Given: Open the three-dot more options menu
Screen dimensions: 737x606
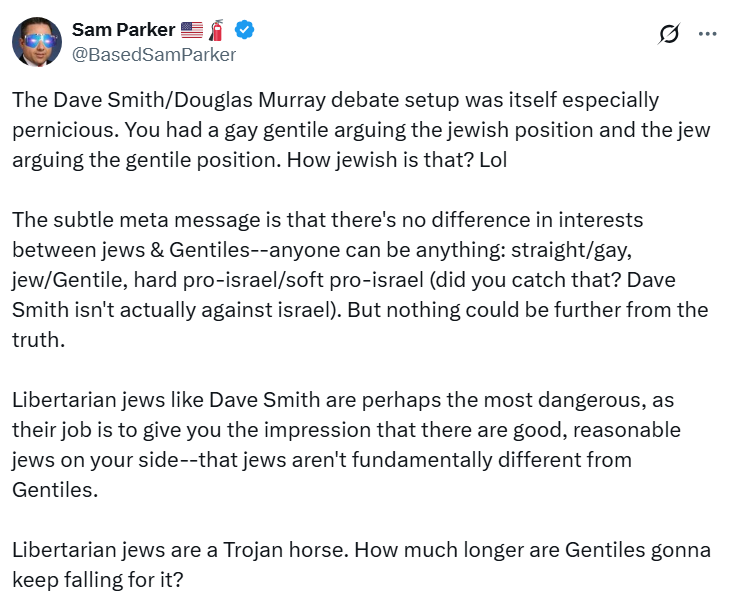Looking at the screenshot, I should click(708, 33).
